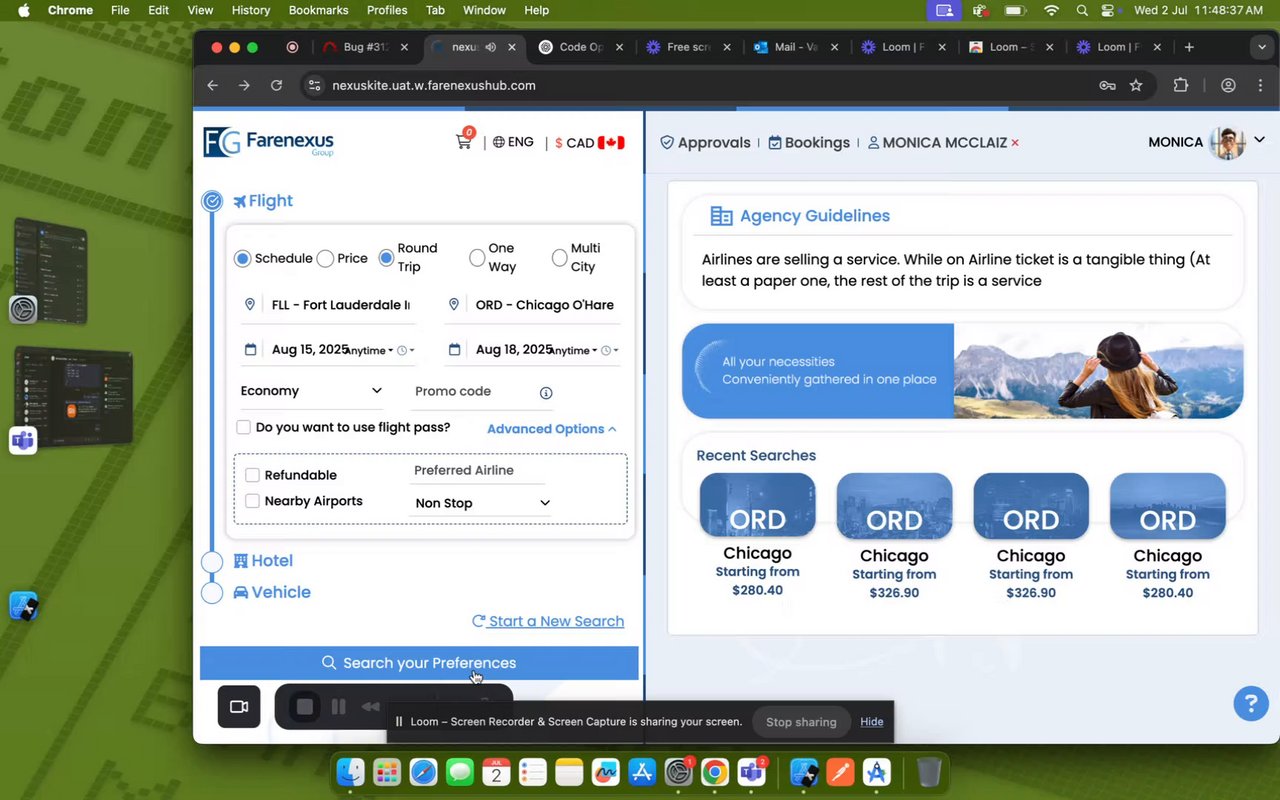
Task: Open the App Store from the Dock
Action: (642, 772)
